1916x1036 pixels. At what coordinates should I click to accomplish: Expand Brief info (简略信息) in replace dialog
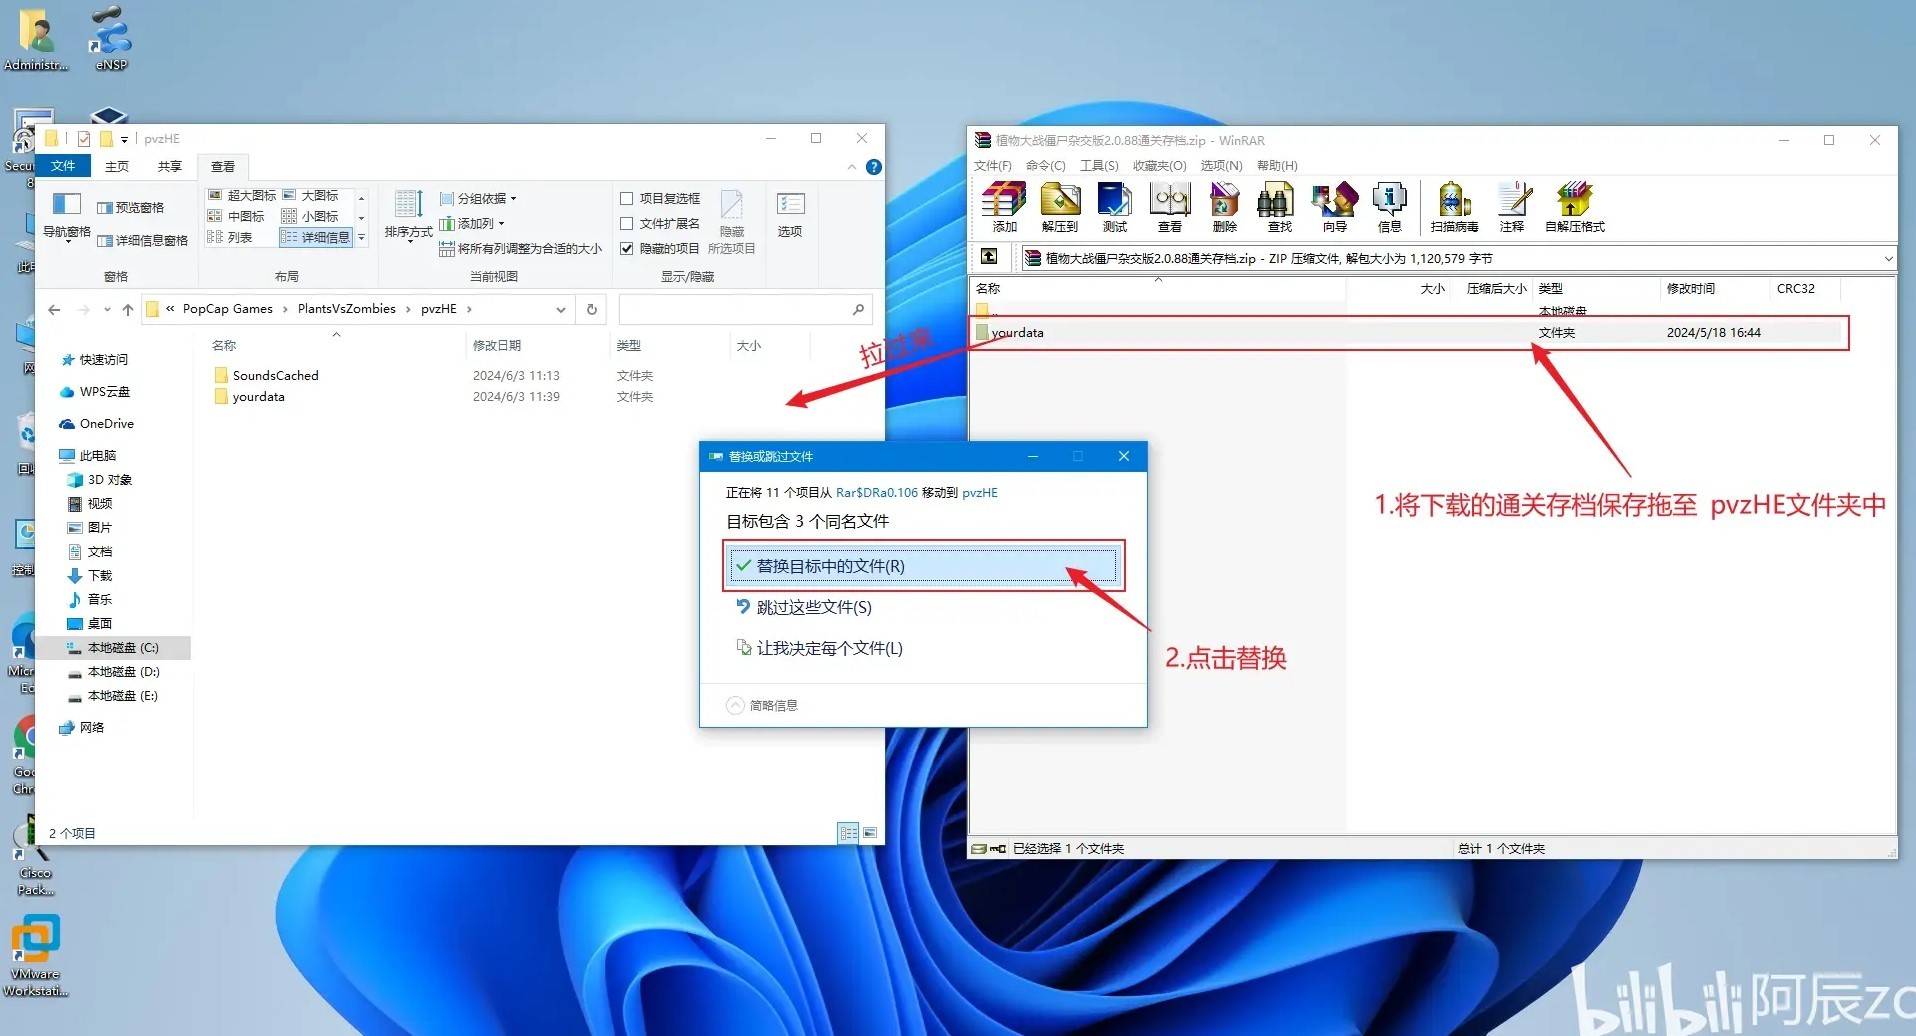[x=762, y=705]
